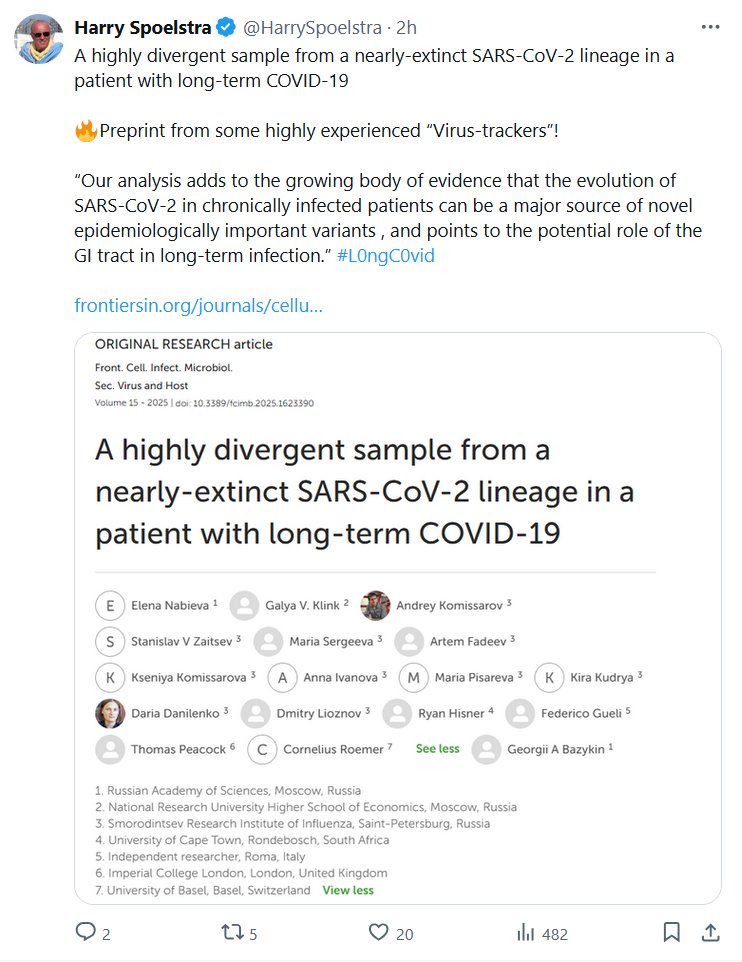This screenshot has width=742, height=962.
Task: Collapse affiliations with View less
Action: [348, 890]
